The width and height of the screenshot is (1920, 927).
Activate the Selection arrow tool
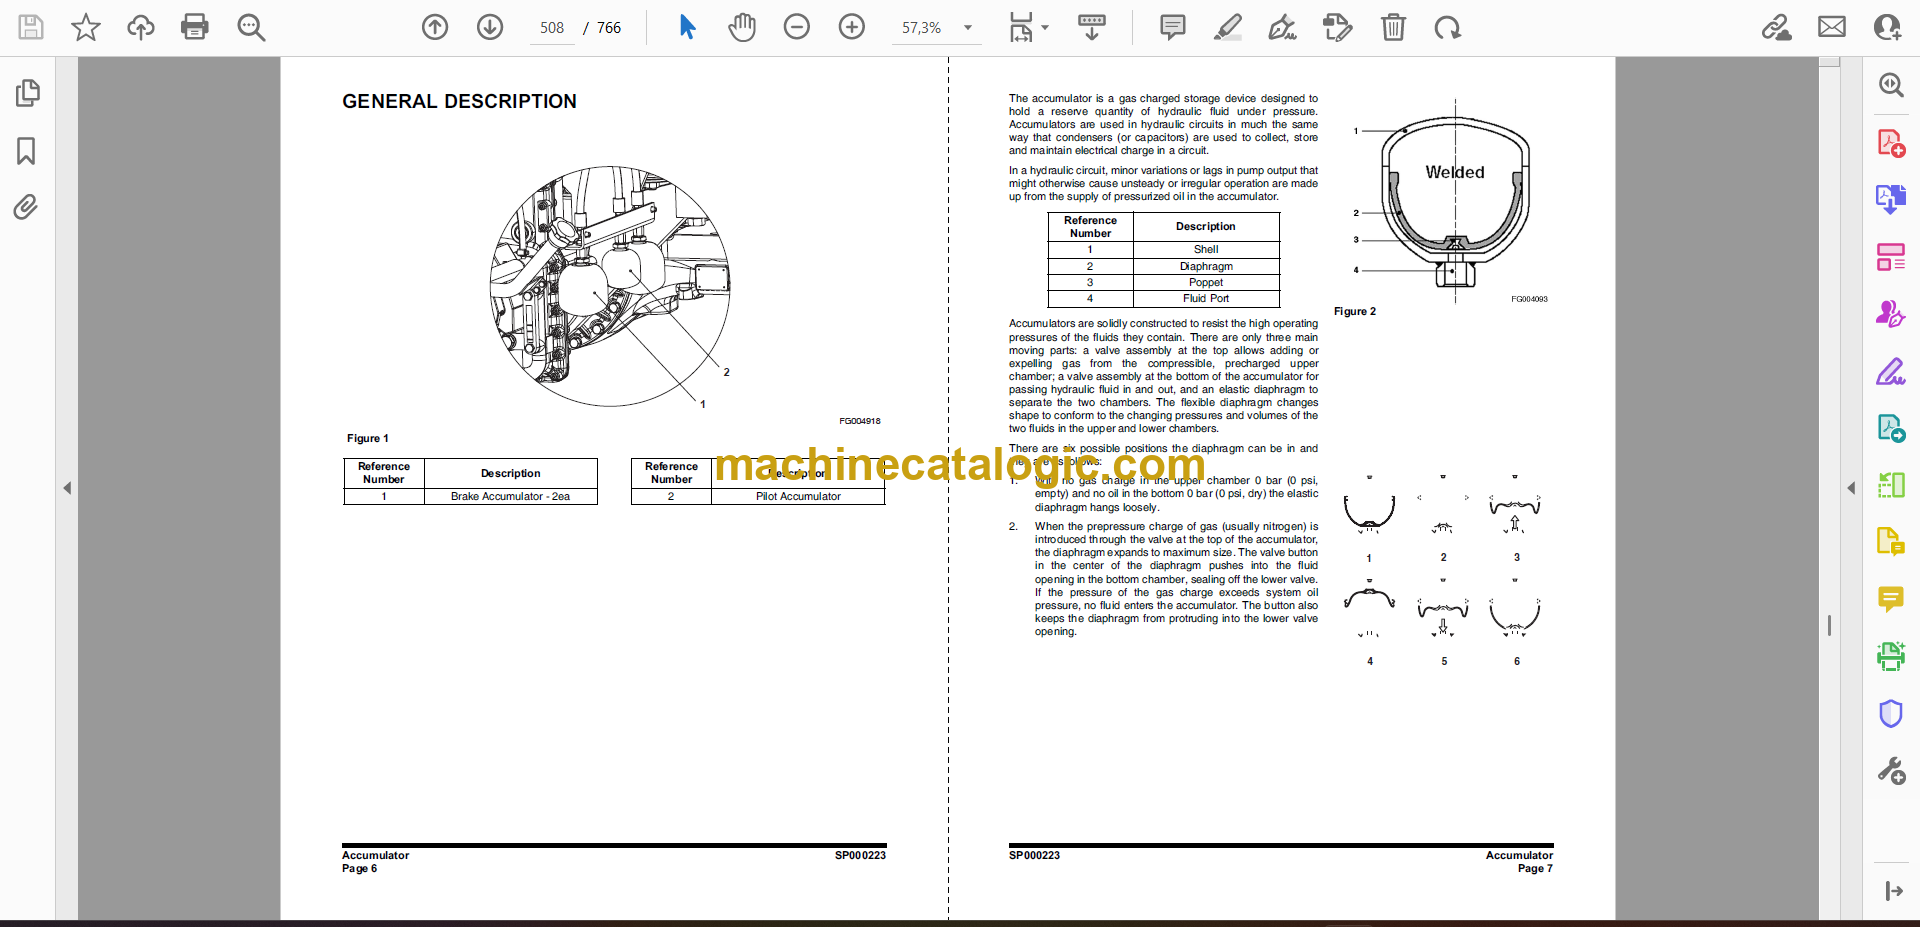coord(687,27)
